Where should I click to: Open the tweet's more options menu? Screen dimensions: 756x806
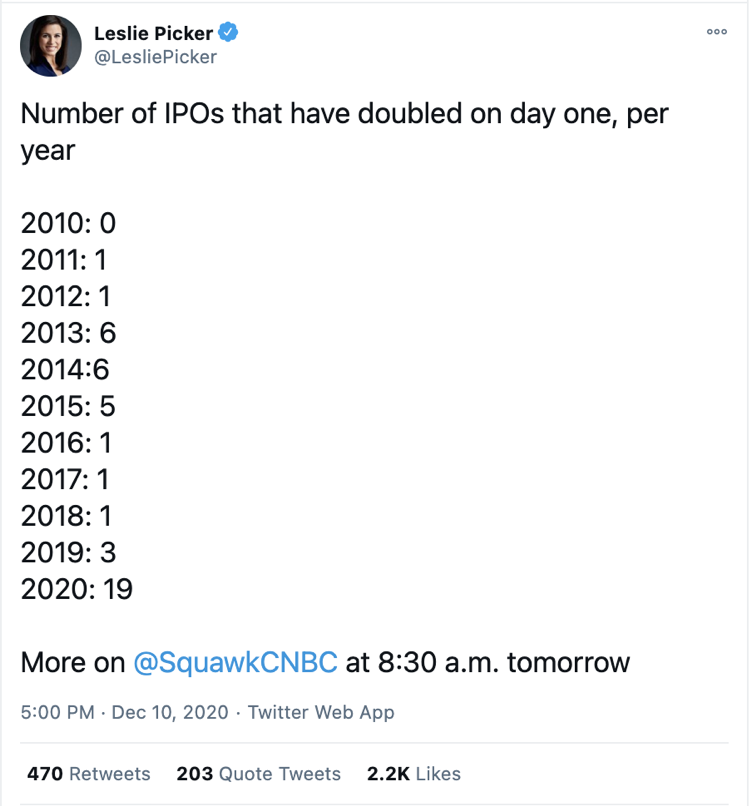pyautogui.click(x=716, y=32)
